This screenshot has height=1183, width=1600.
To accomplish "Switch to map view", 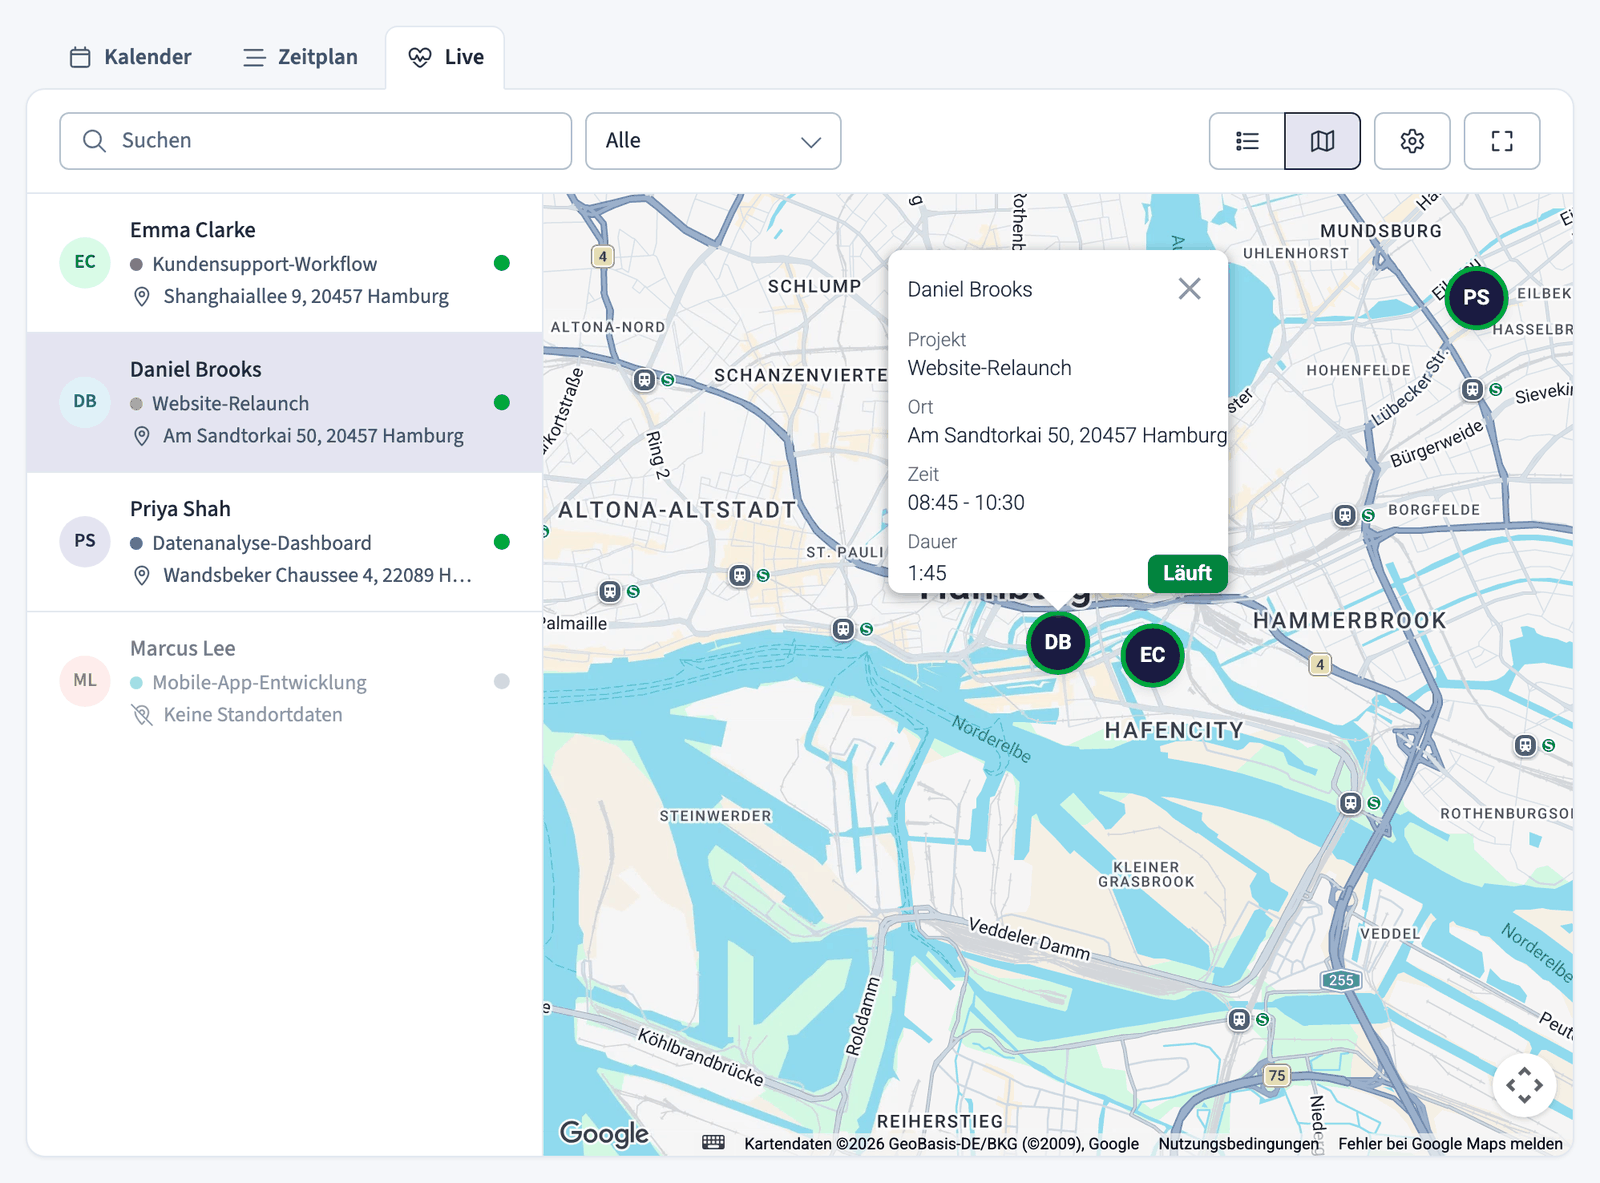I will pyautogui.click(x=1322, y=141).
